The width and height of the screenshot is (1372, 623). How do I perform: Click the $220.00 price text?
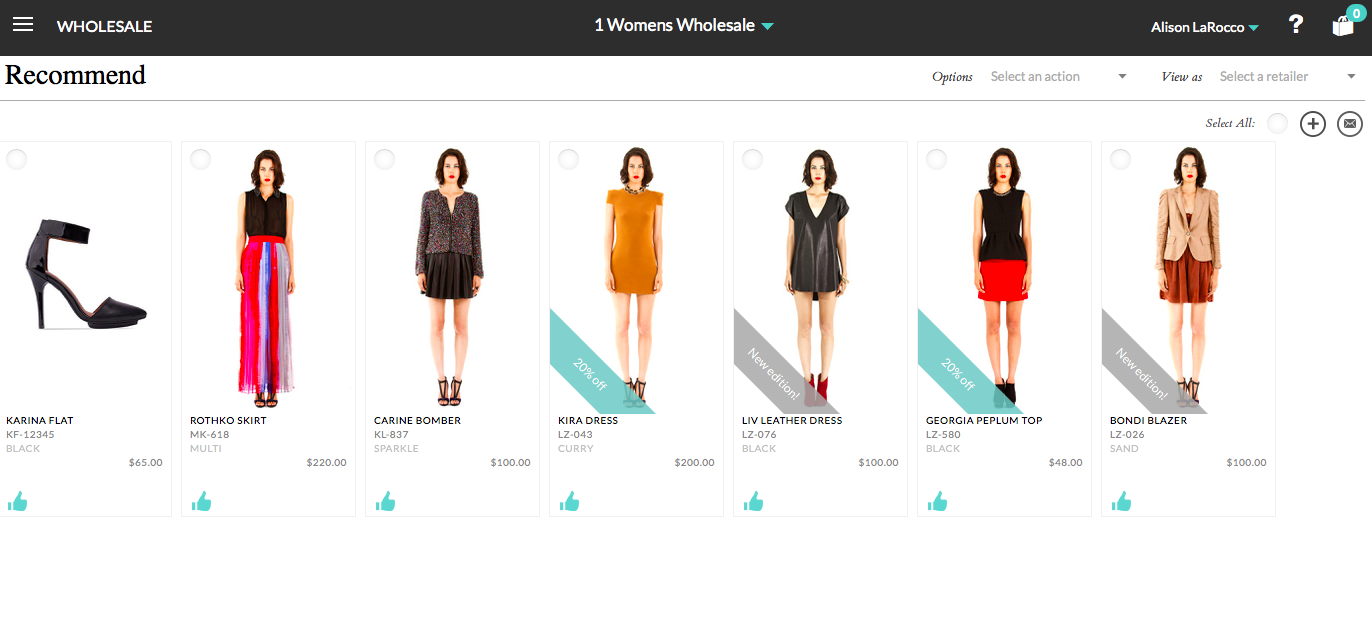tap(327, 462)
